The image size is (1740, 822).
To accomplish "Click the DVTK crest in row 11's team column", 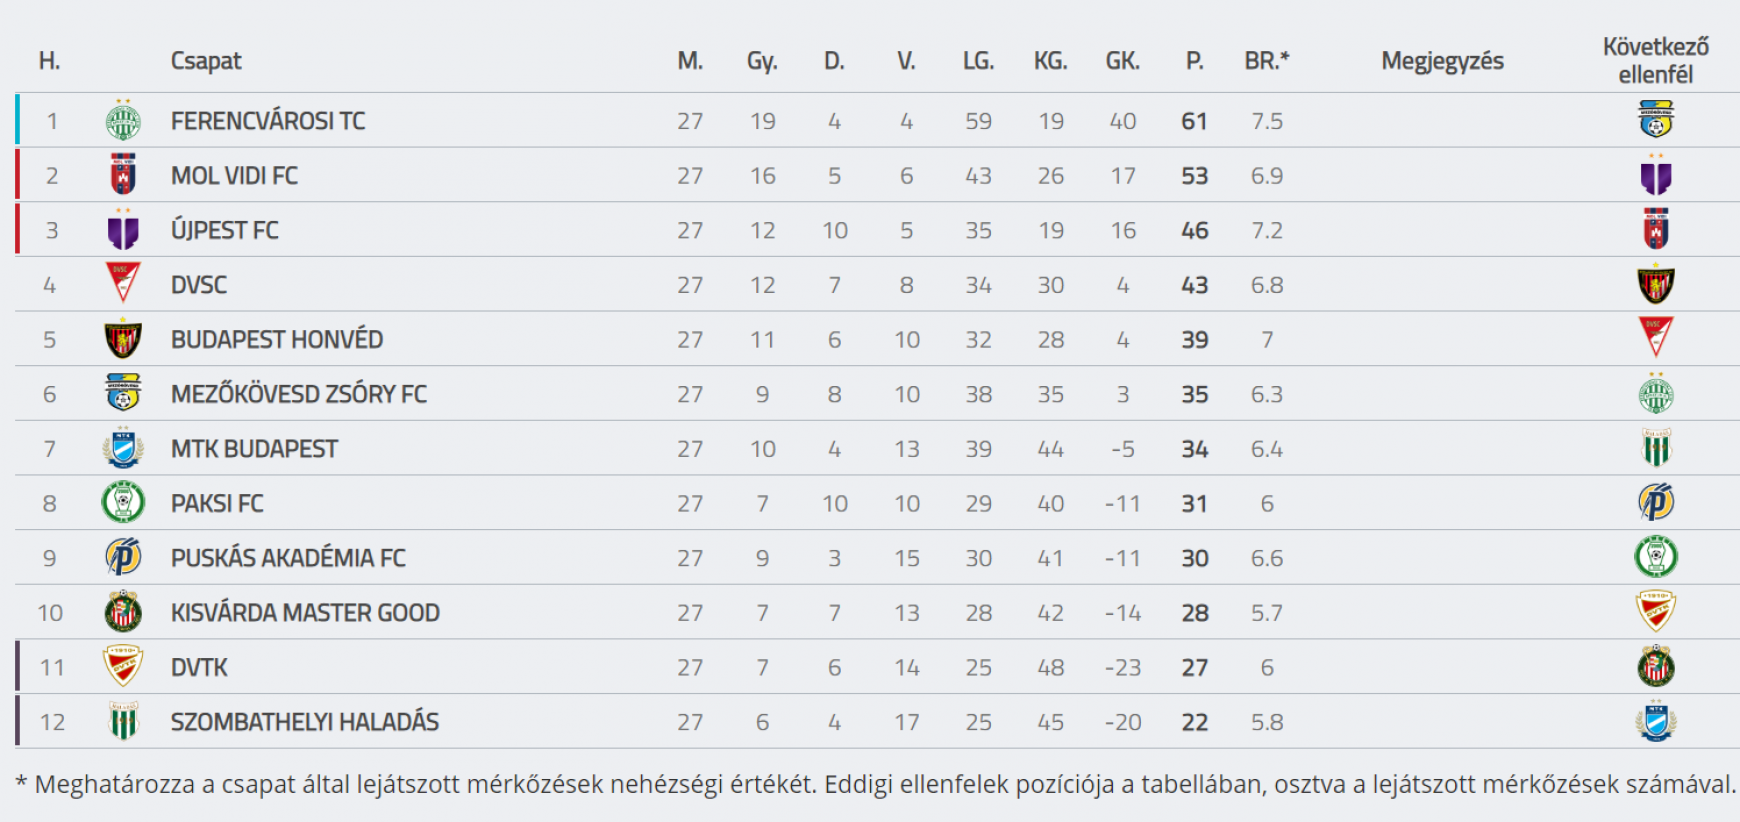I will tap(123, 666).
